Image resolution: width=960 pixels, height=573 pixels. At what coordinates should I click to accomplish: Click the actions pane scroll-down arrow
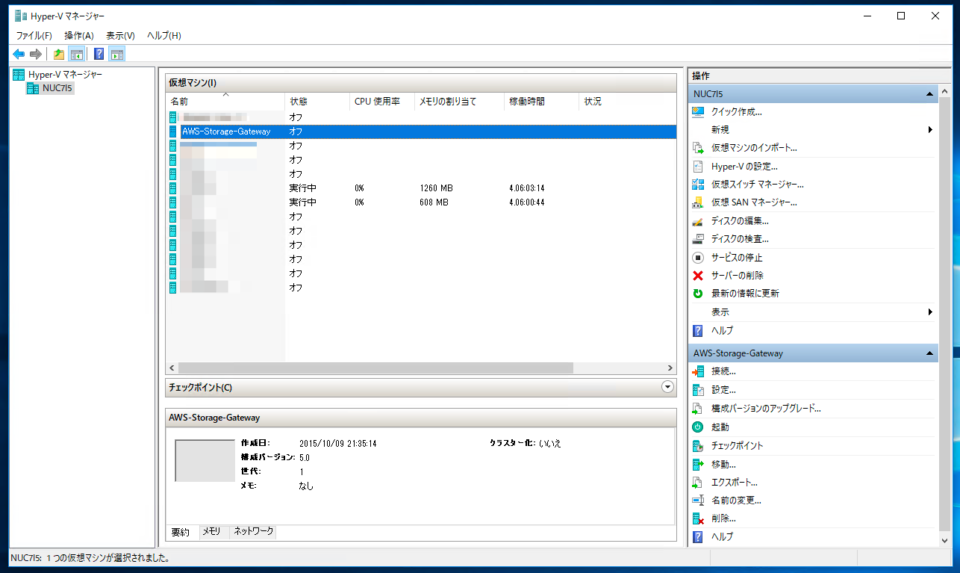(x=945, y=541)
